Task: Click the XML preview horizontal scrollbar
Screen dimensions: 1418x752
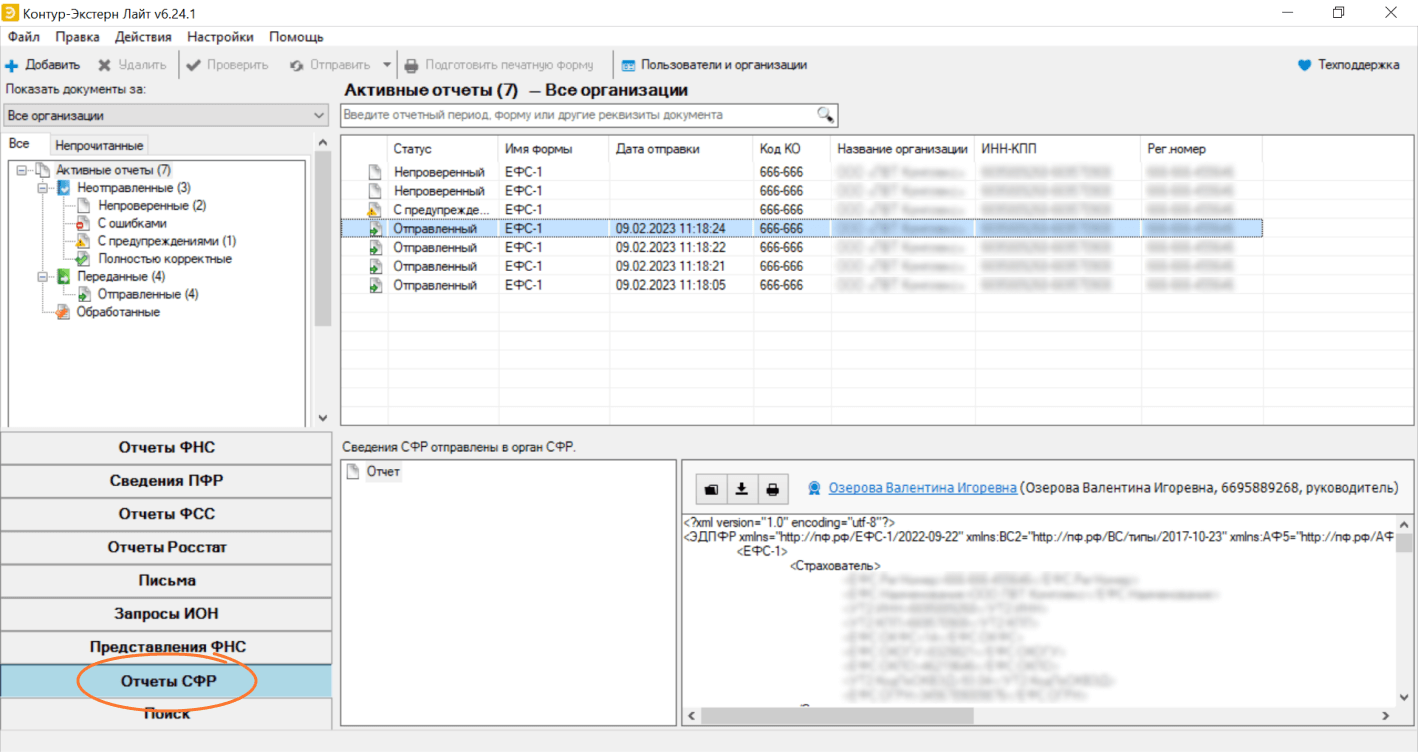Action: click(x=836, y=716)
